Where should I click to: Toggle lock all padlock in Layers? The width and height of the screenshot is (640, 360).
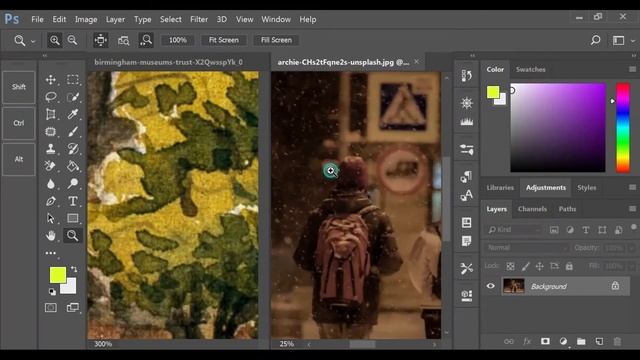click(569, 267)
